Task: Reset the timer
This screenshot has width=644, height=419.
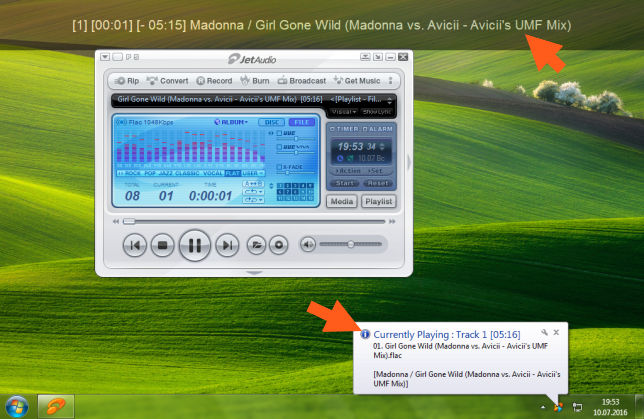Action: click(x=378, y=183)
